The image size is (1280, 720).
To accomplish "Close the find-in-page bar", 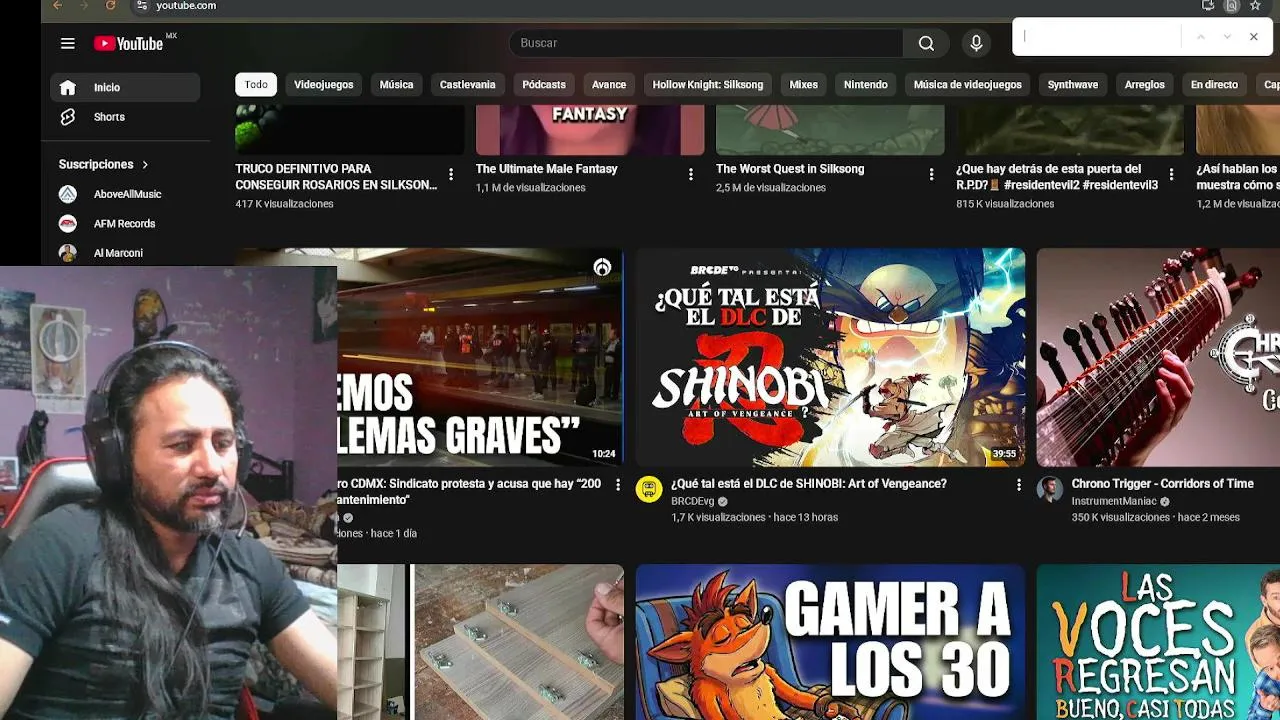I will click(1253, 37).
